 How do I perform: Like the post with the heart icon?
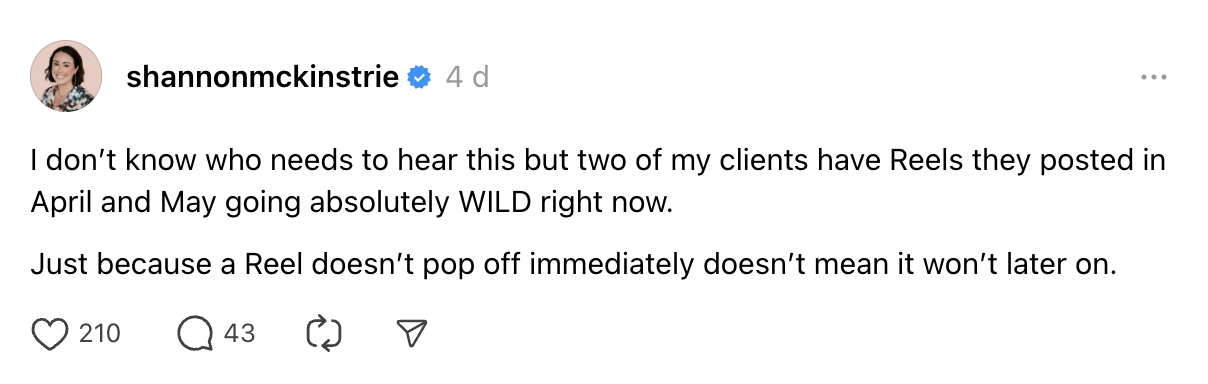point(49,333)
